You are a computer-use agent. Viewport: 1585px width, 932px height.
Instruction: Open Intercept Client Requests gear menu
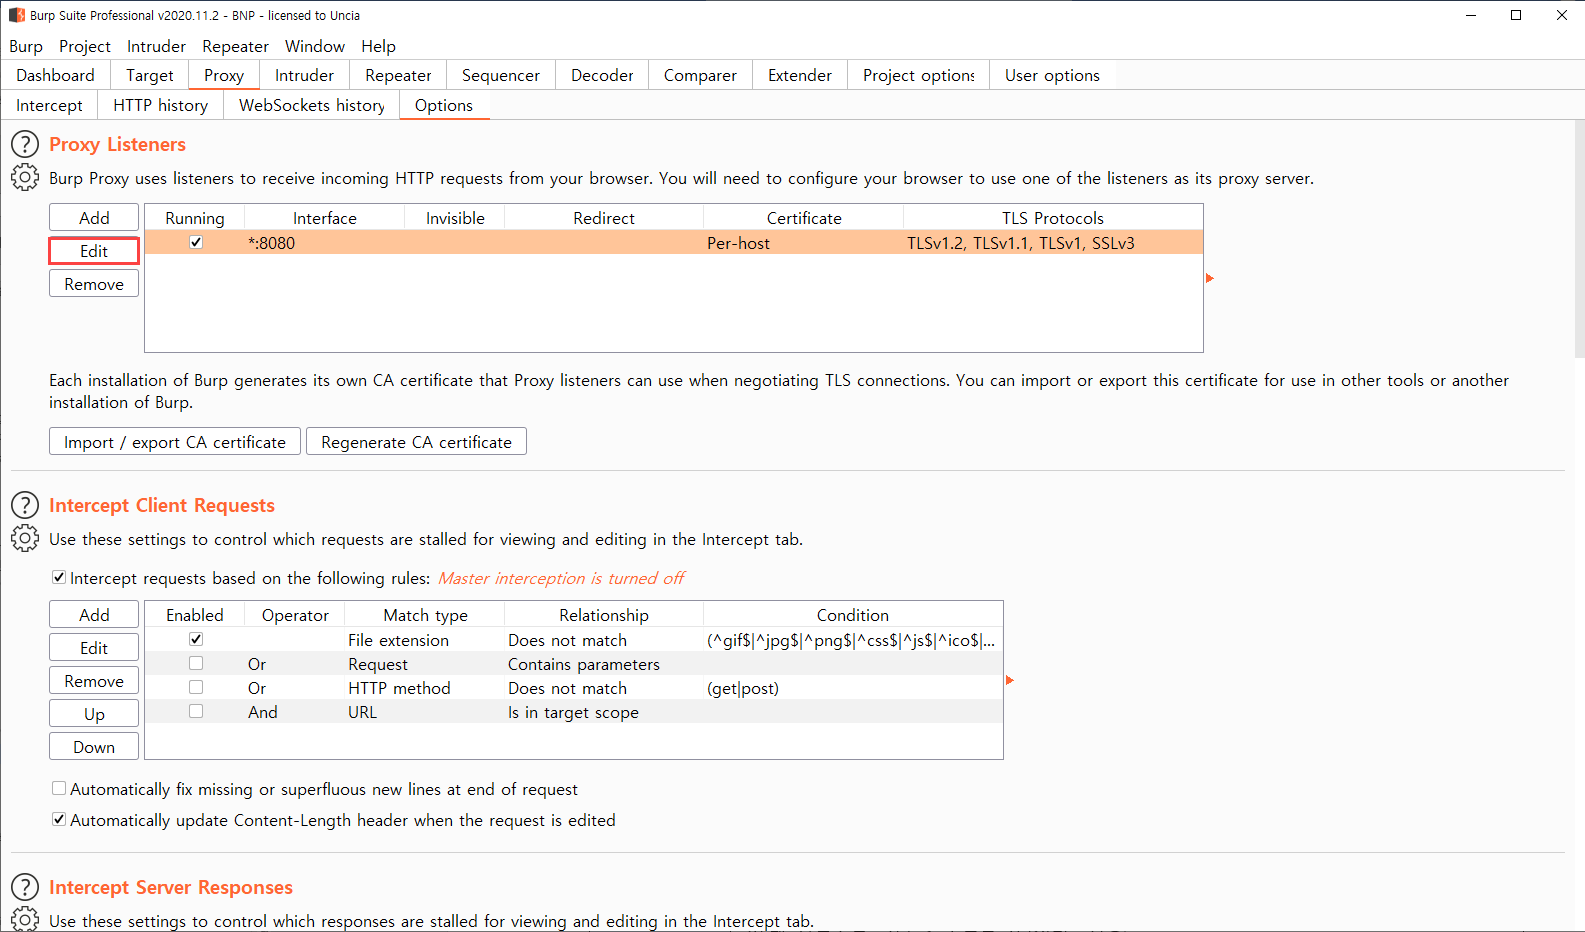coord(24,538)
